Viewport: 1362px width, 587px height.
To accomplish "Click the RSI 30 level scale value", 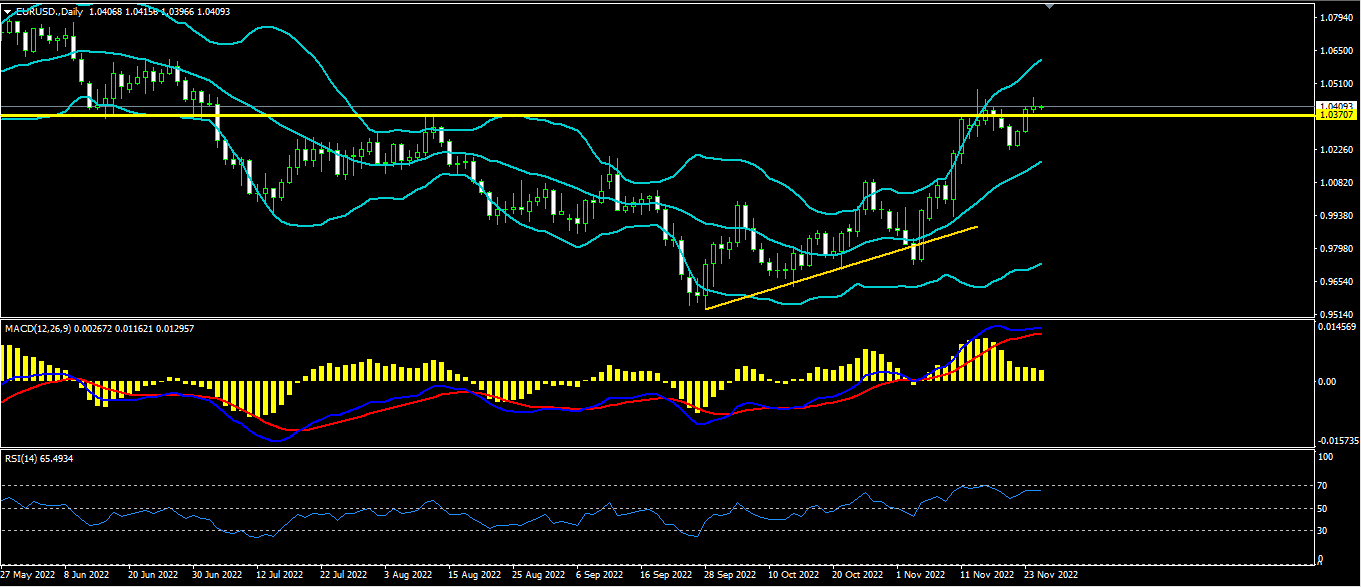I will [x=1325, y=531].
